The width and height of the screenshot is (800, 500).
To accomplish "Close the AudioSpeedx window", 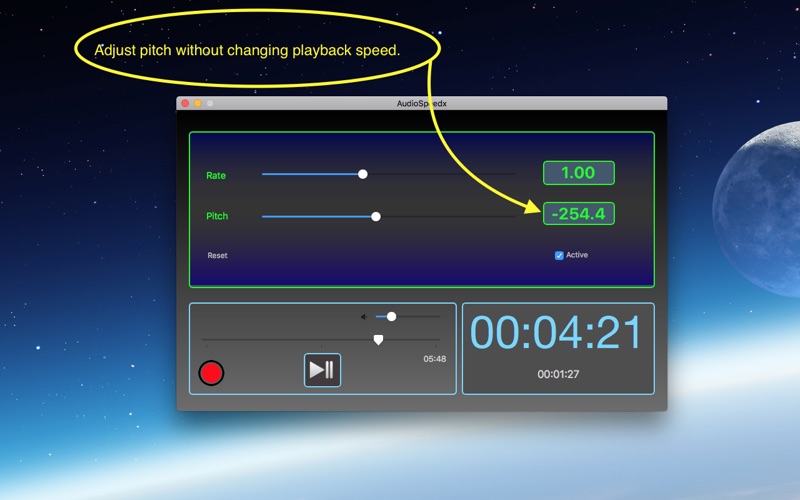I will [185, 103].
